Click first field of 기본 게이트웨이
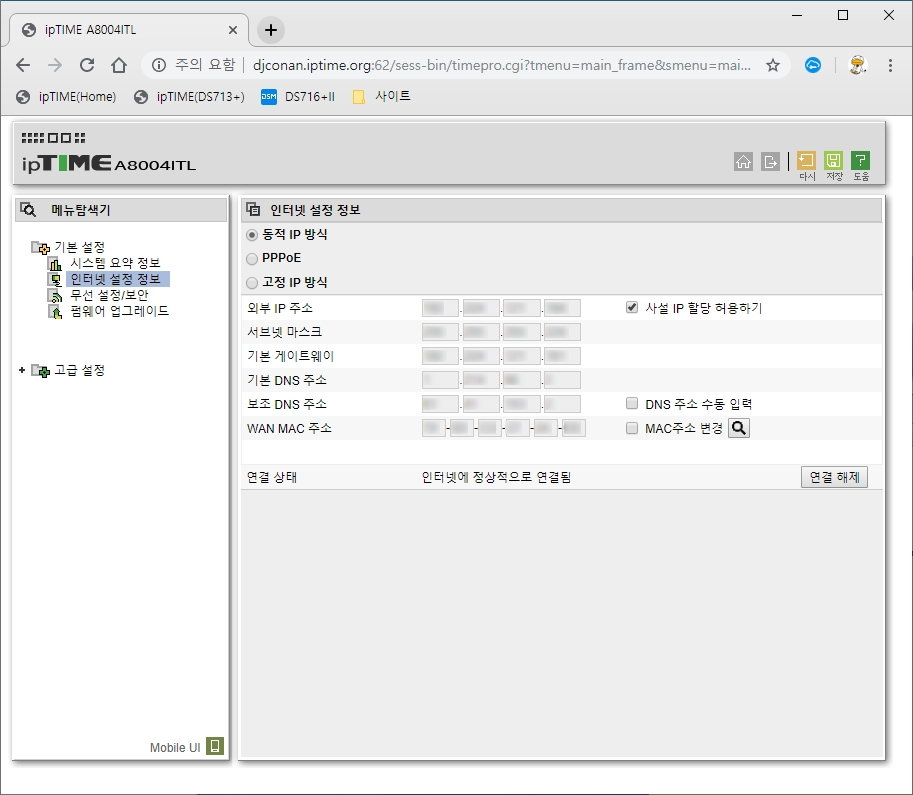913x795 pixels. 440,356
